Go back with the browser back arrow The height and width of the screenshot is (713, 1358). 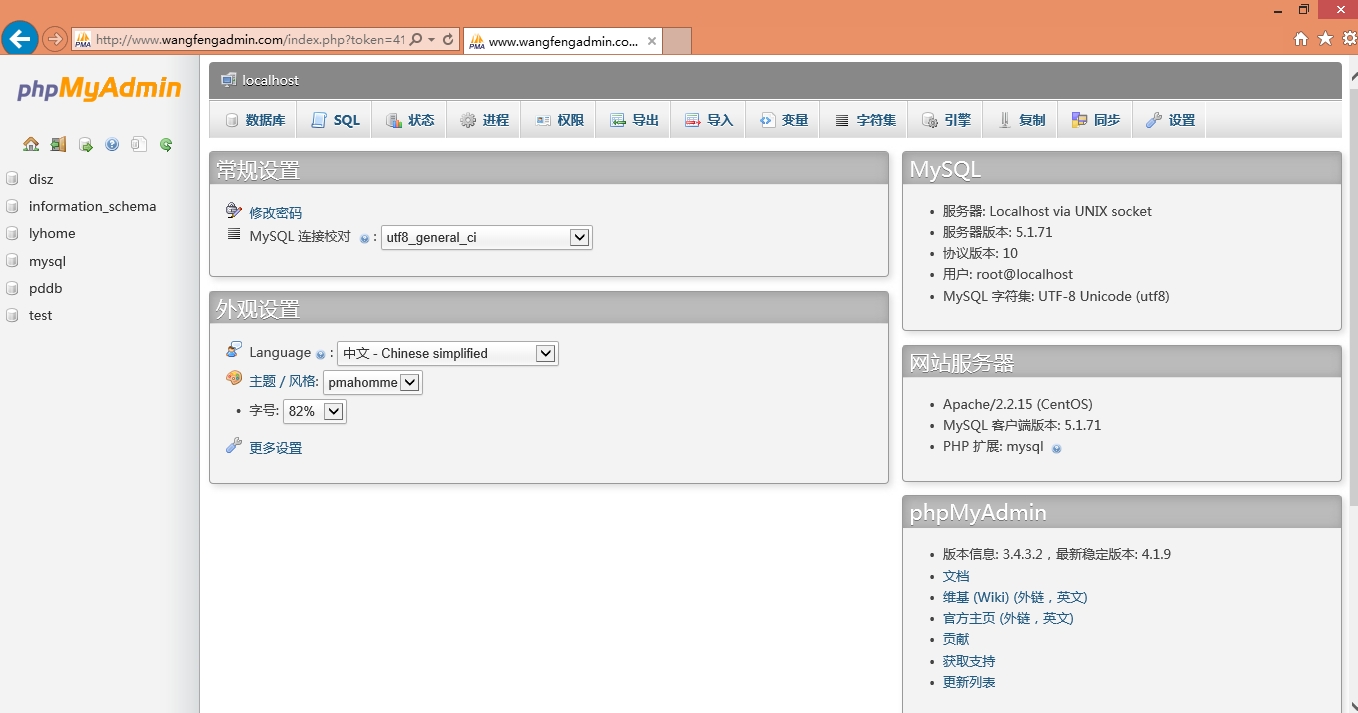tap(19, 39)
